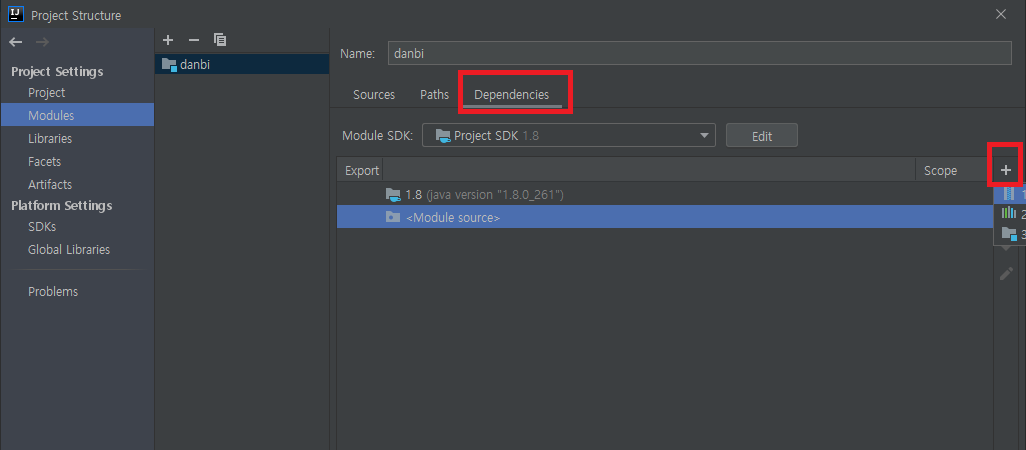Screen dimensions: 1026x450
Task: Copy the selected module
Action: [220, 40]
